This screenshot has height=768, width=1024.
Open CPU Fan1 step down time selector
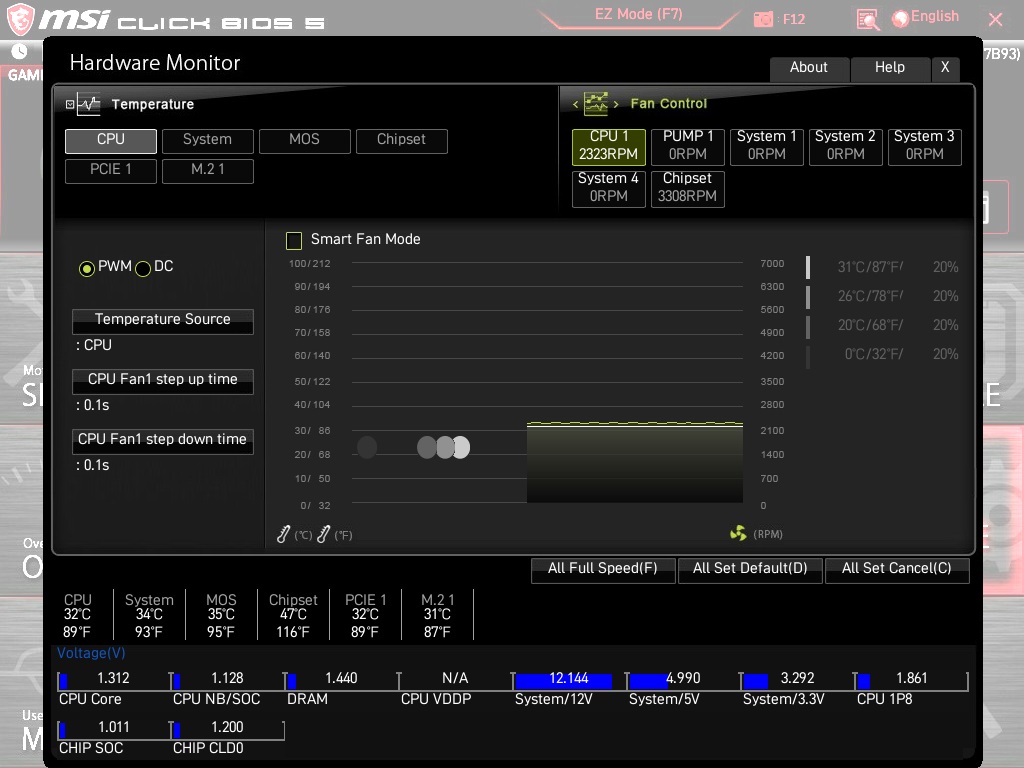(x=163, y=440)
